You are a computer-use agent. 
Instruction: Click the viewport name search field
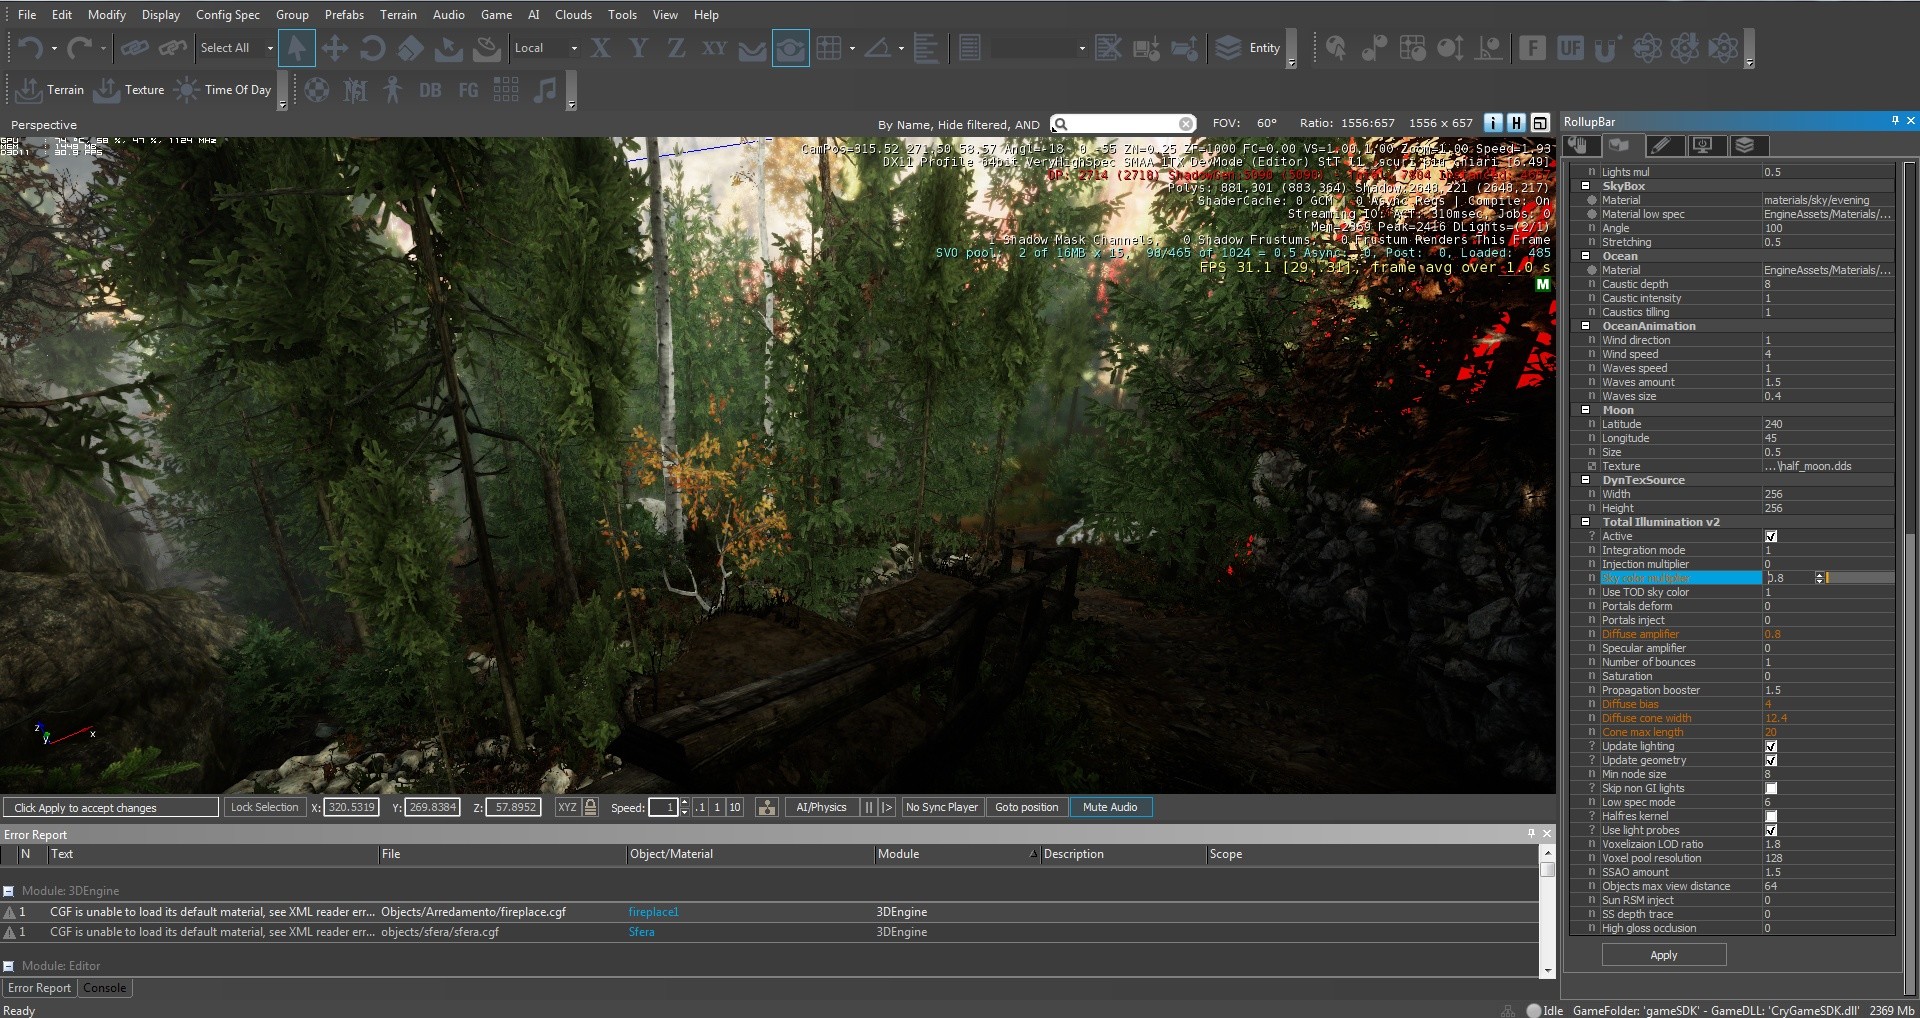[x=1123, y=124]
